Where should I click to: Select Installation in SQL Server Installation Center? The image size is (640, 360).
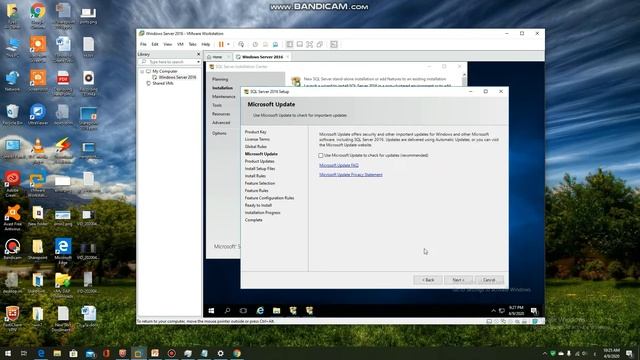[x=222, y=88]
